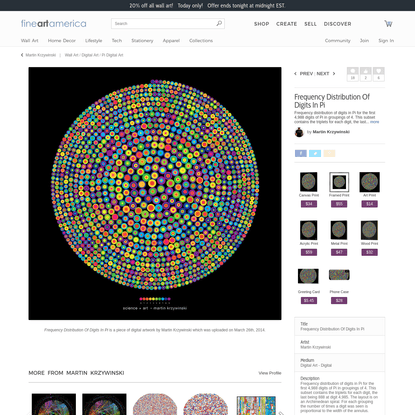Viewport: 415px width, 415px height.
Task: Open the SHOP menu
Action: [262, 24]
